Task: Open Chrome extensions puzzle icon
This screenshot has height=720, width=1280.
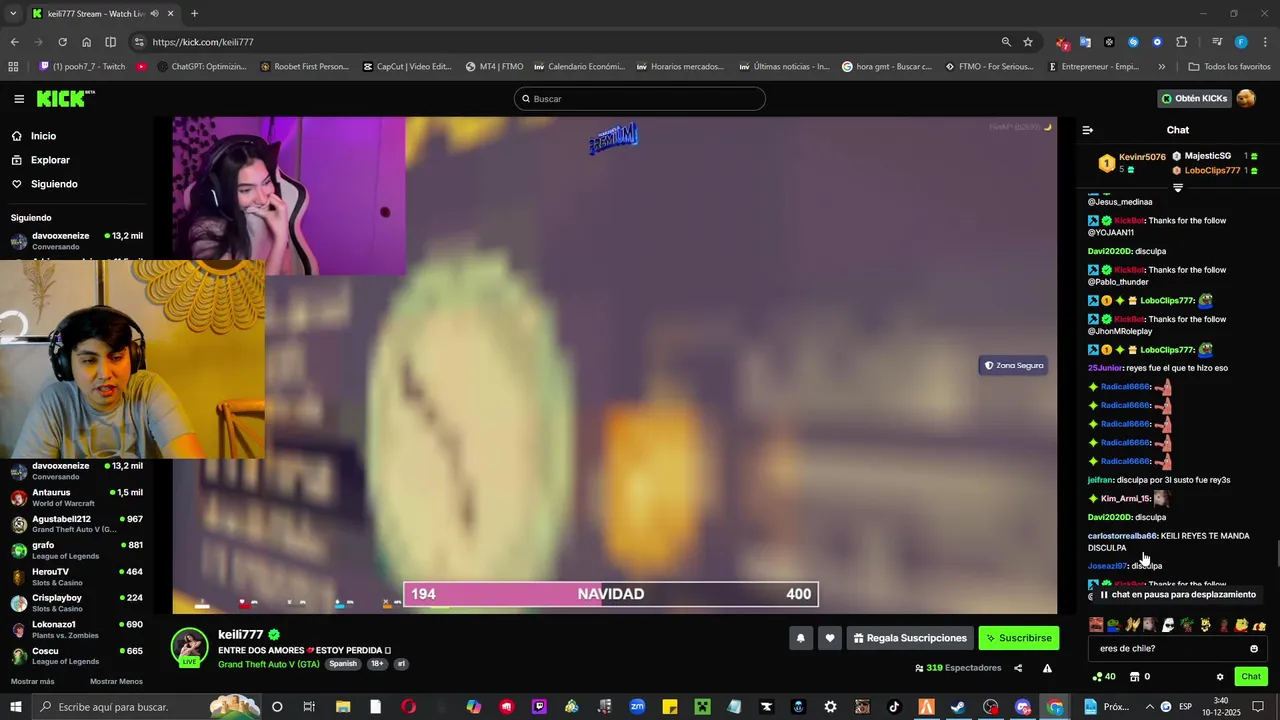Action: tap(1182, 42)
